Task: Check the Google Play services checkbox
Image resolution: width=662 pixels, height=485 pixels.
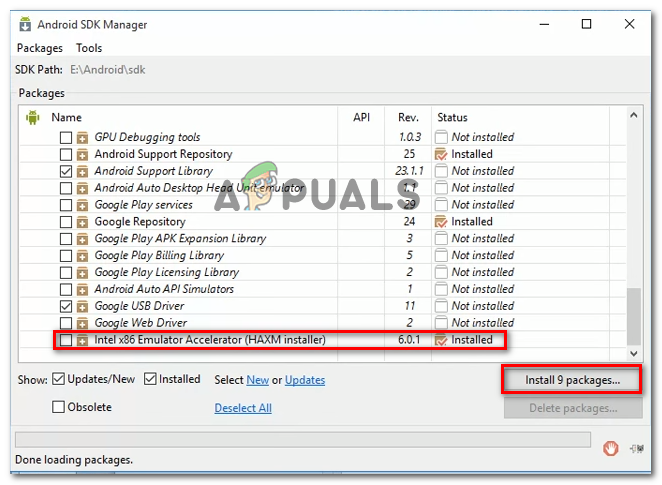Action: (66, 205)
